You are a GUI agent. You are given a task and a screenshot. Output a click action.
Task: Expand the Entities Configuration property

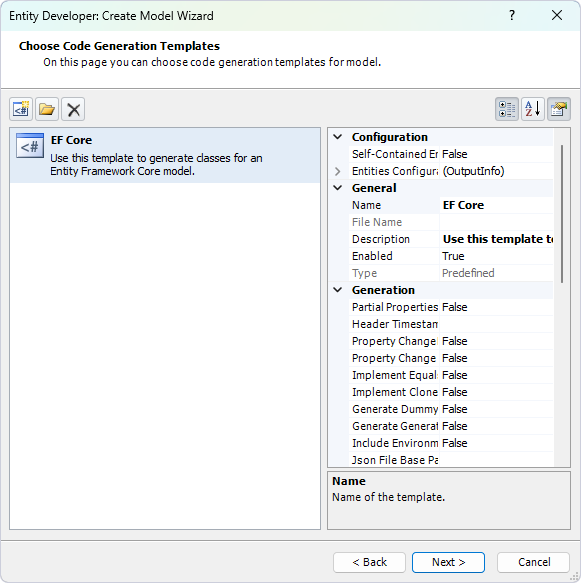click(x=338, y=171)
